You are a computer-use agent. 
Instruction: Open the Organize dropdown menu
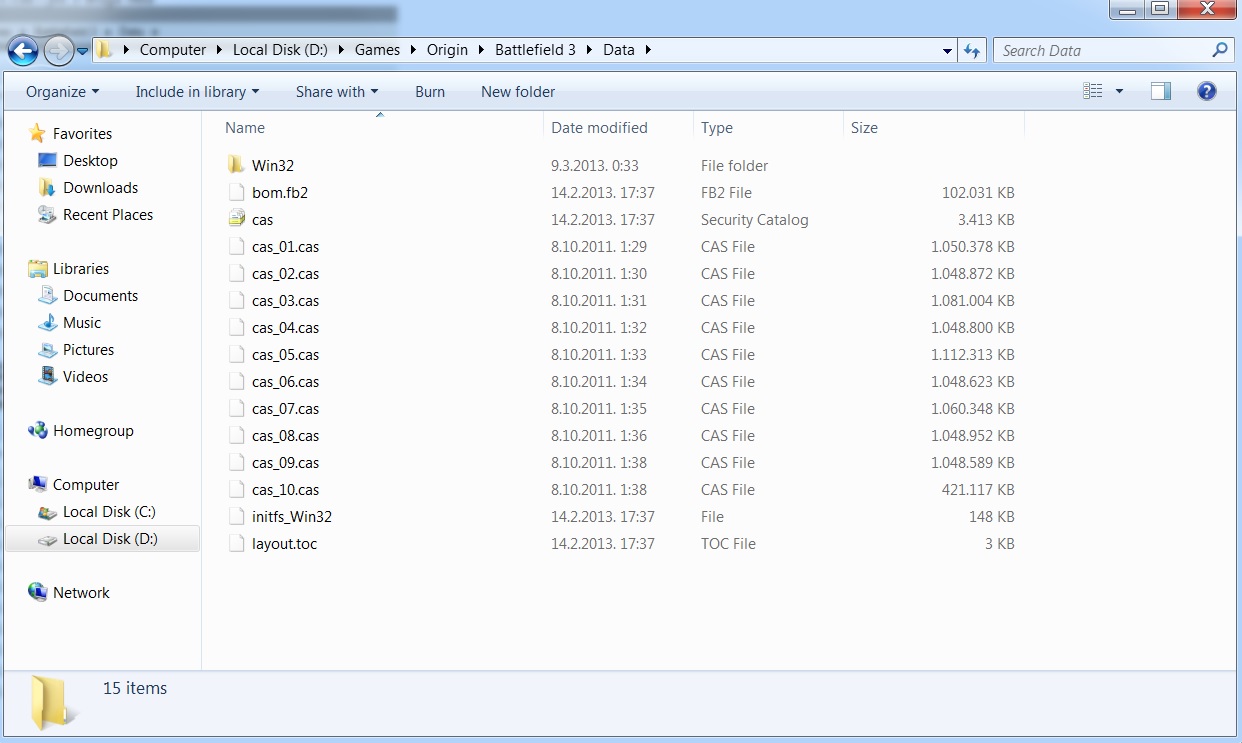(62, 92)
